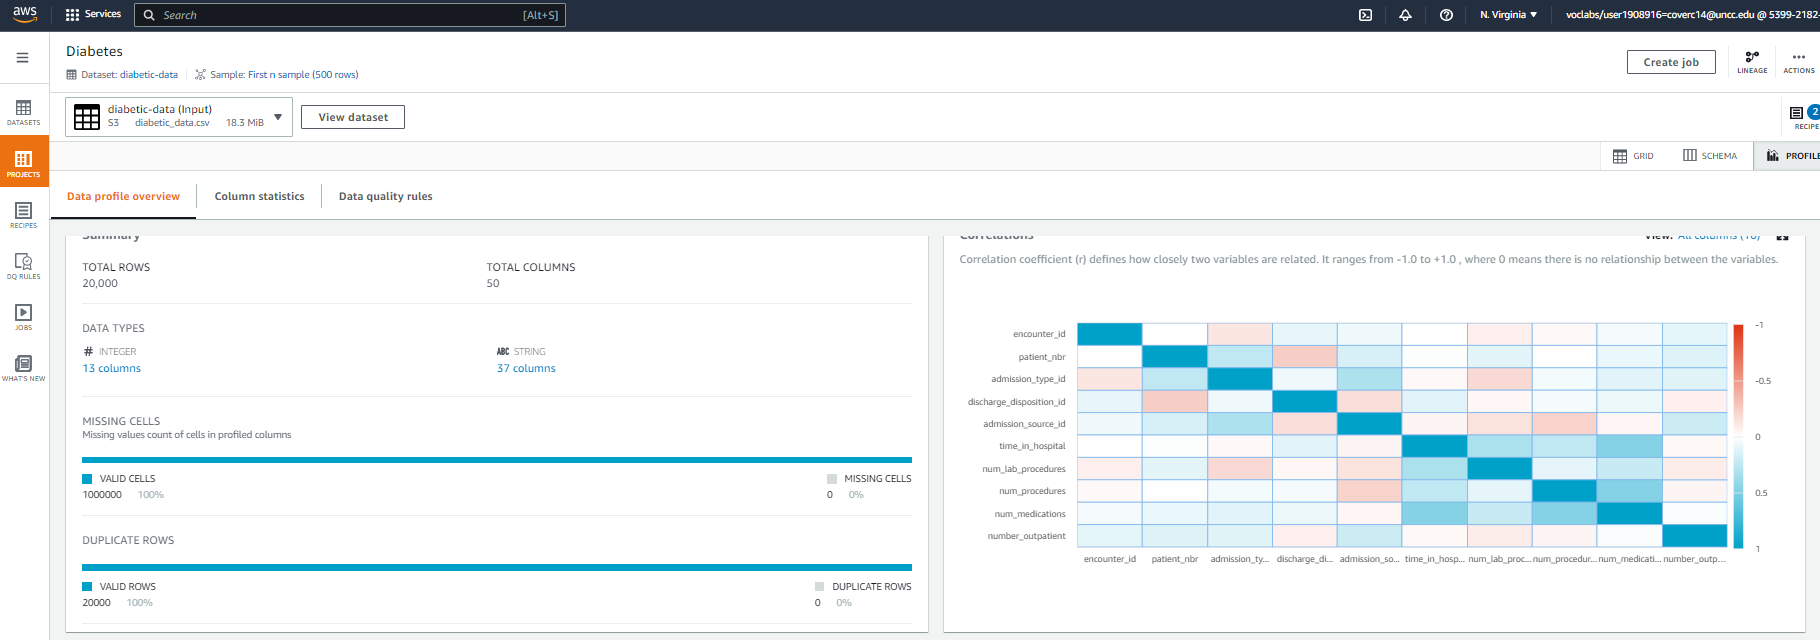Open Jobs in the sidebar

24,317
